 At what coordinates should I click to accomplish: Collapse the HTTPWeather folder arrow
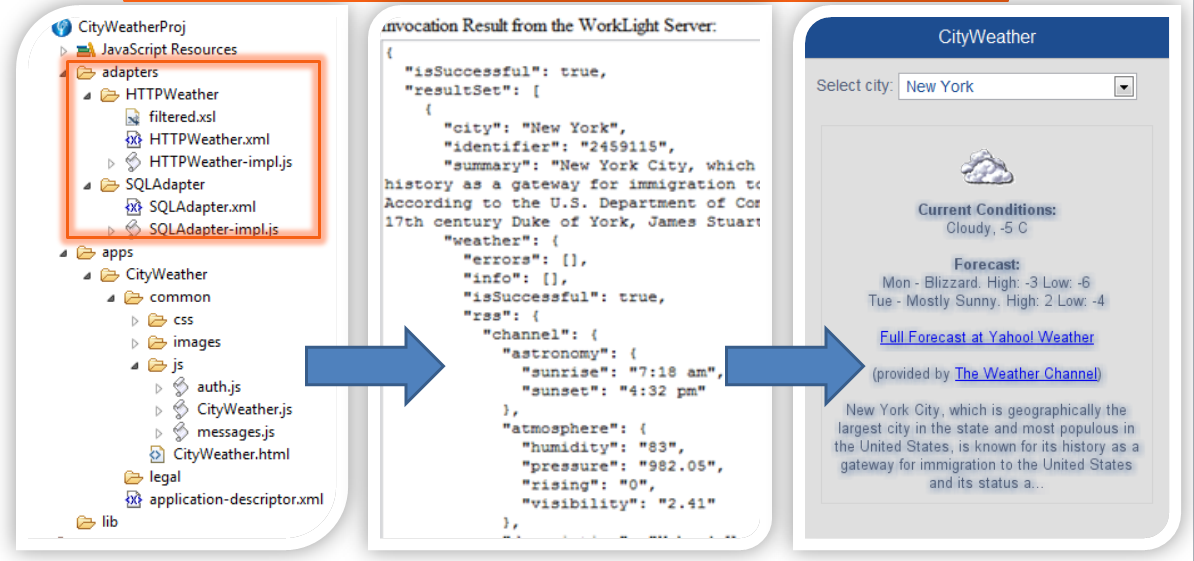click(x=87, y=96)
